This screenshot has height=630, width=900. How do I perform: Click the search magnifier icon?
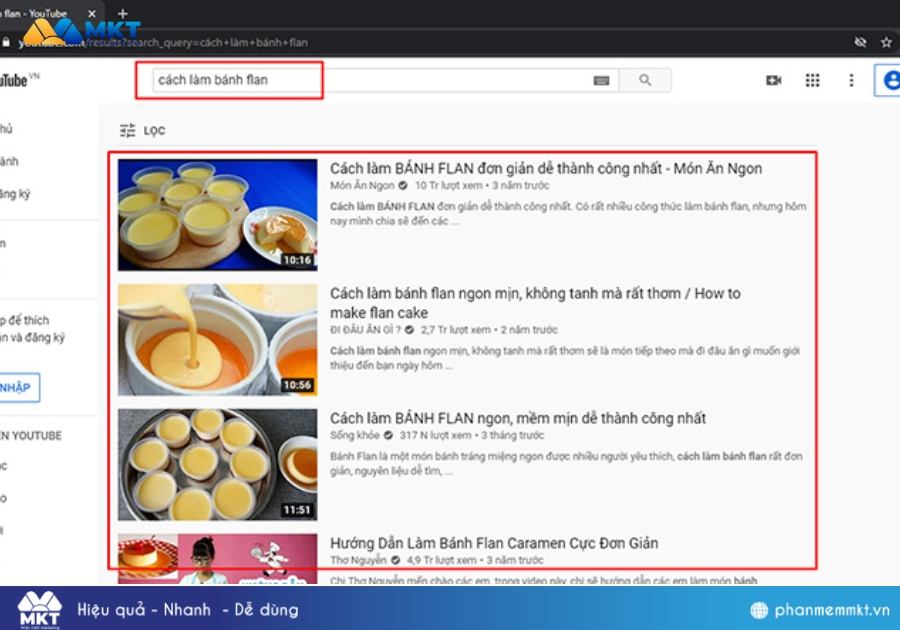645,80
